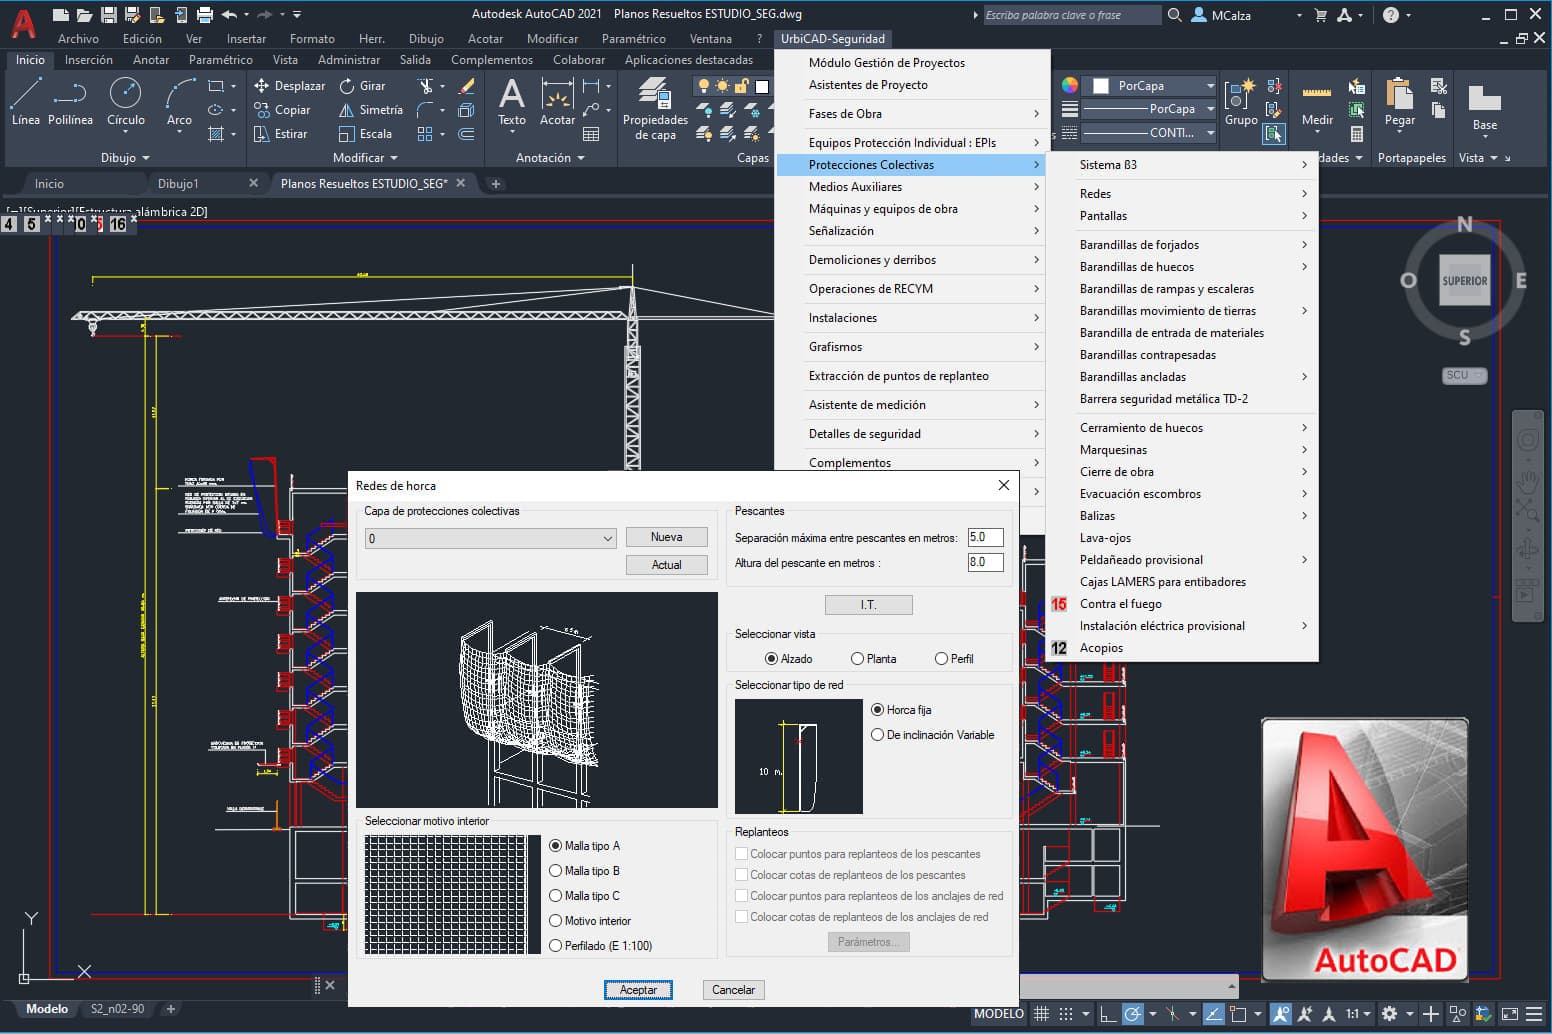Click the Actual layer button
The image size is (1552, 1034).
click(x=666, y=565)
